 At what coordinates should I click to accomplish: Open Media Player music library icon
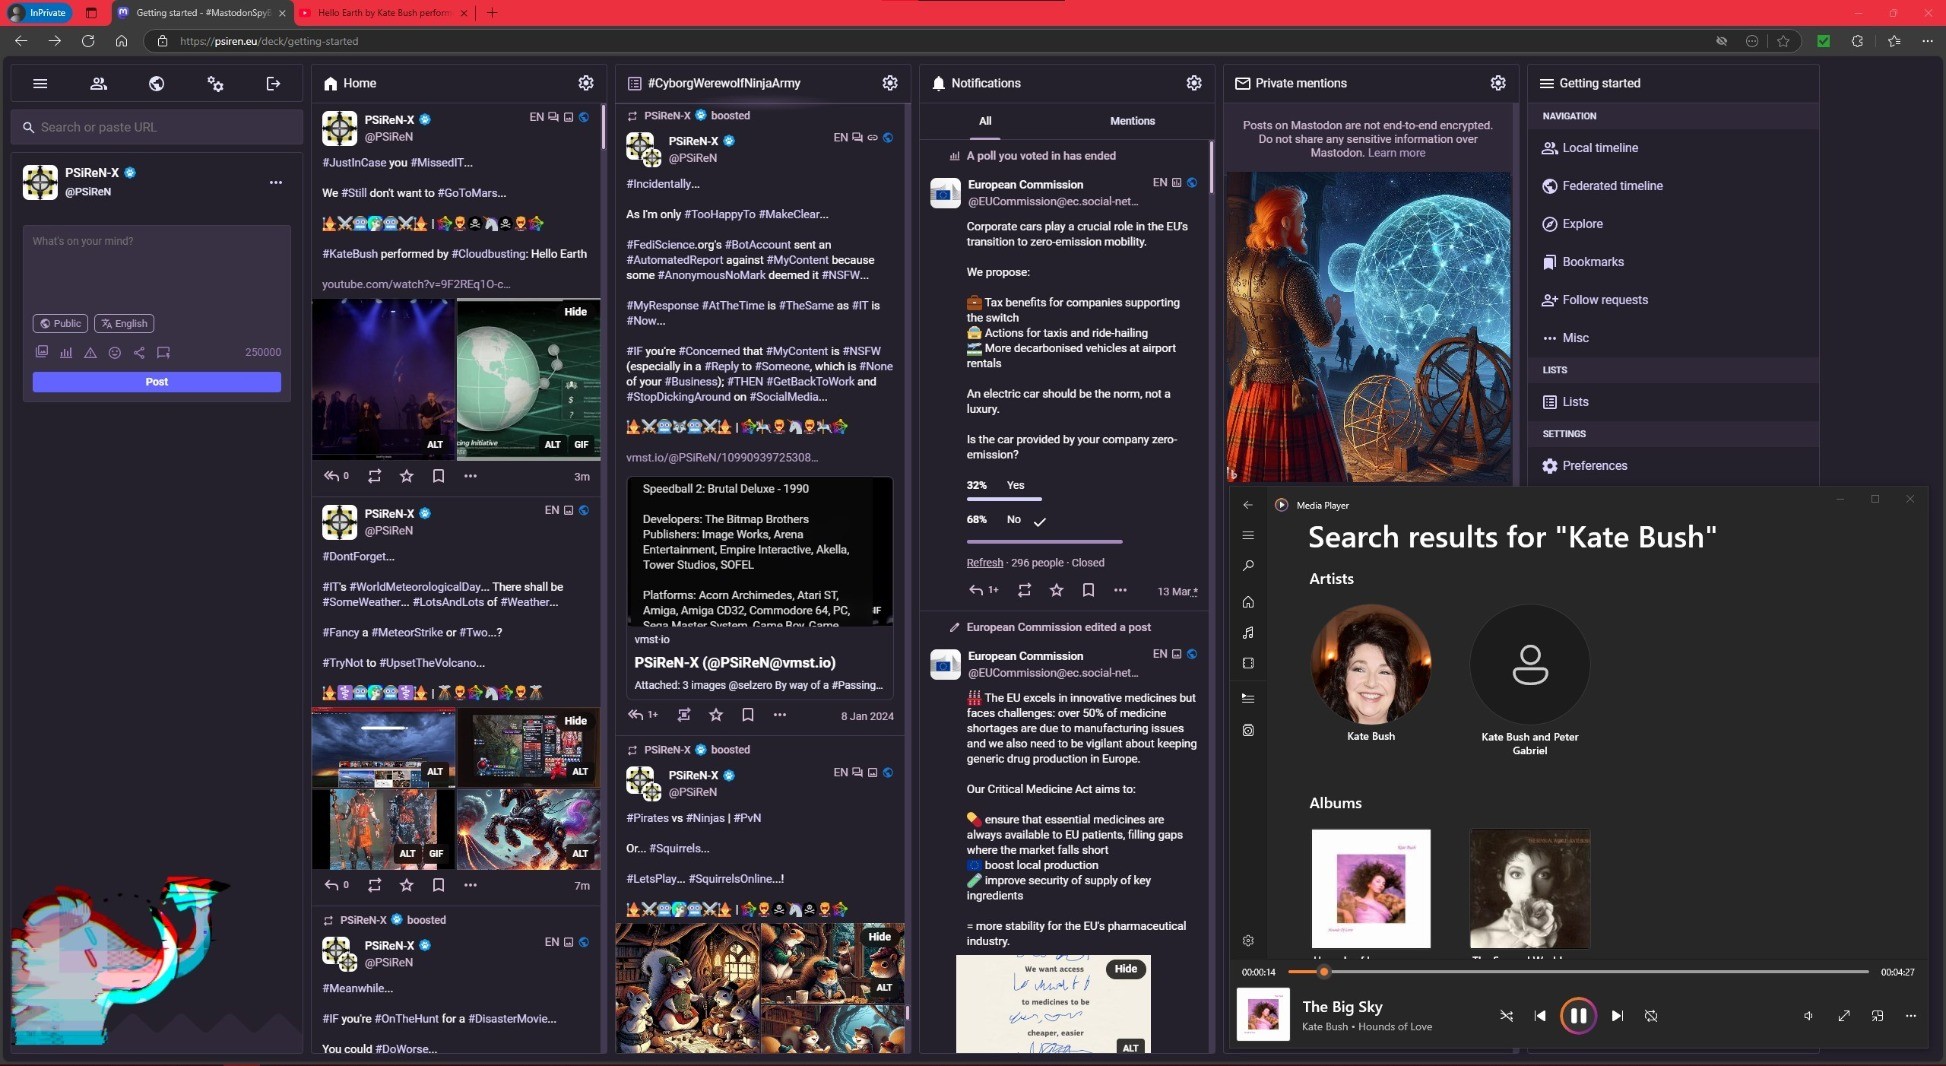coord(1248,633)
